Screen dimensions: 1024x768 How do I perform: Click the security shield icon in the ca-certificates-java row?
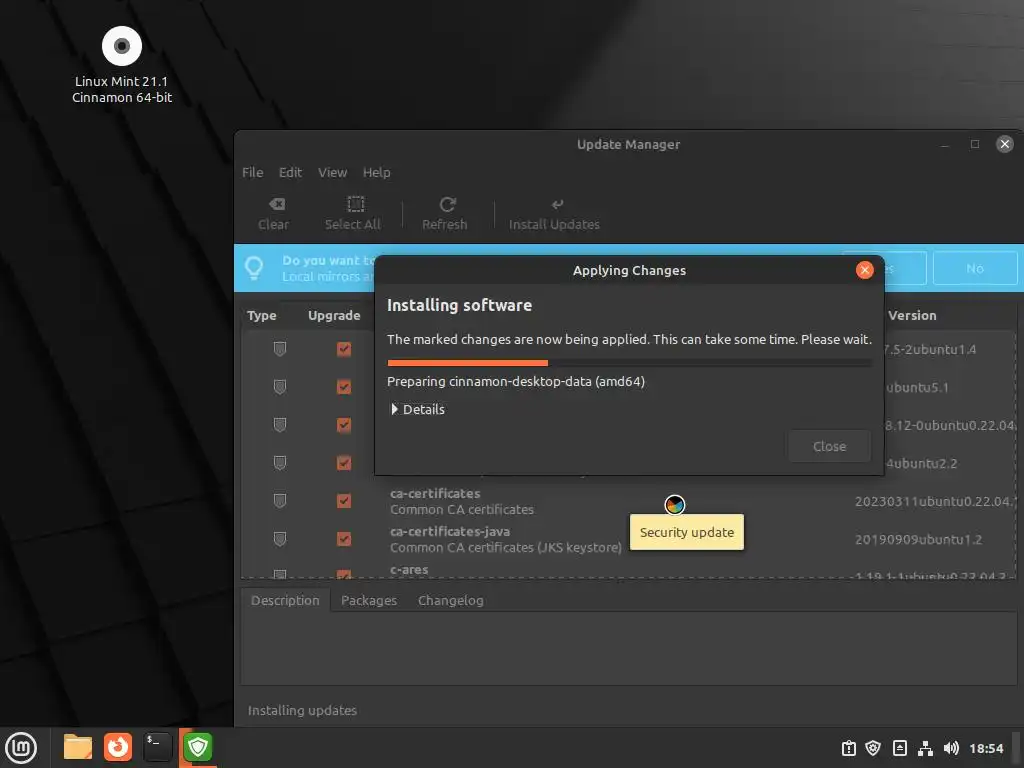(280, 539)
